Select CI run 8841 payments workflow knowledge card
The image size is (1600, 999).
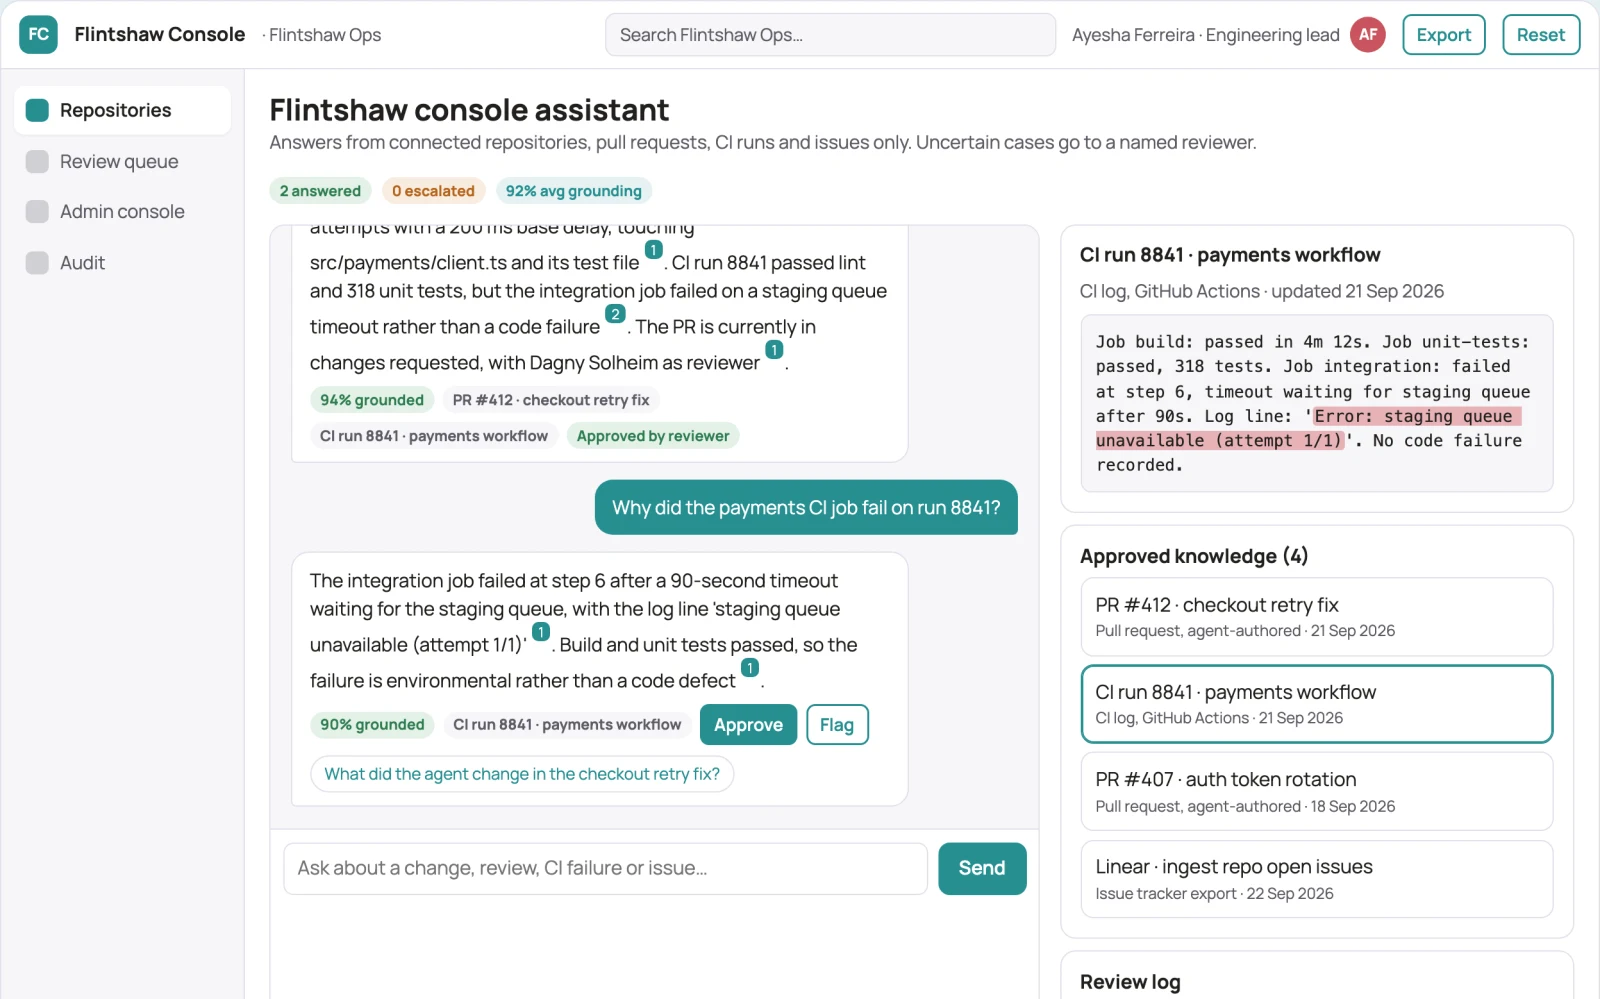click(x=1316, y=704)
